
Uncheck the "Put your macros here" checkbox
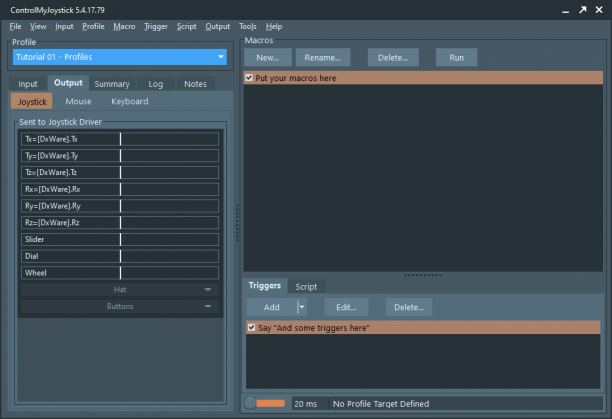pyautogui.click(x=249, y=78)
